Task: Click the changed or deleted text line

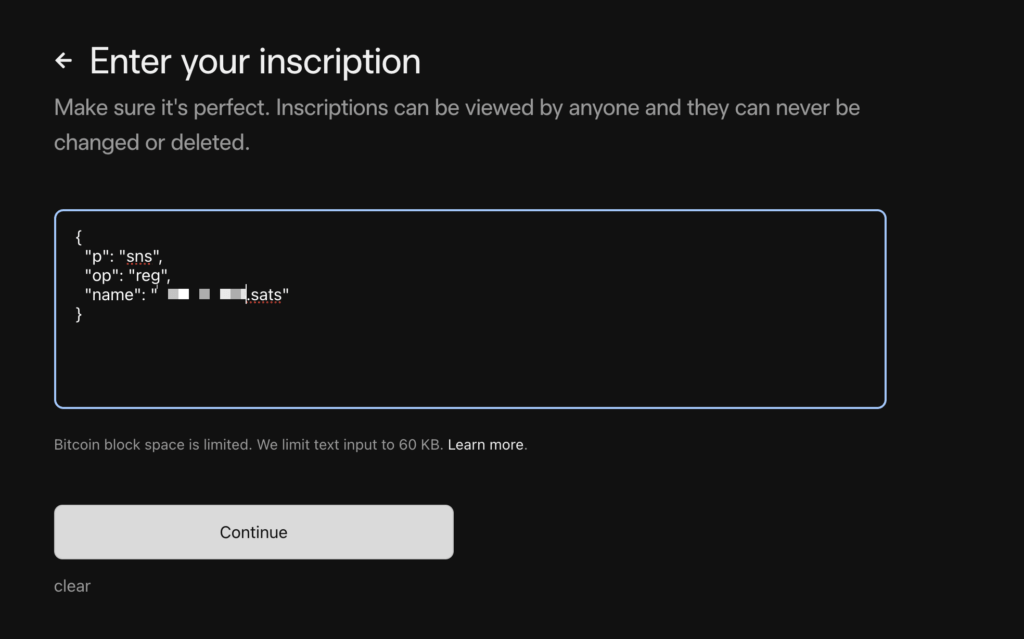Action: (x=152, y=142)
